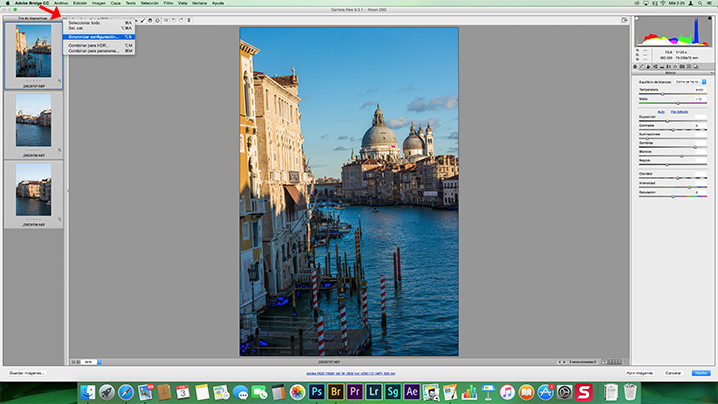Open App Store from the Dock
Screen dimensions: 718x404
pyautogui.click(x=545, y=392)
